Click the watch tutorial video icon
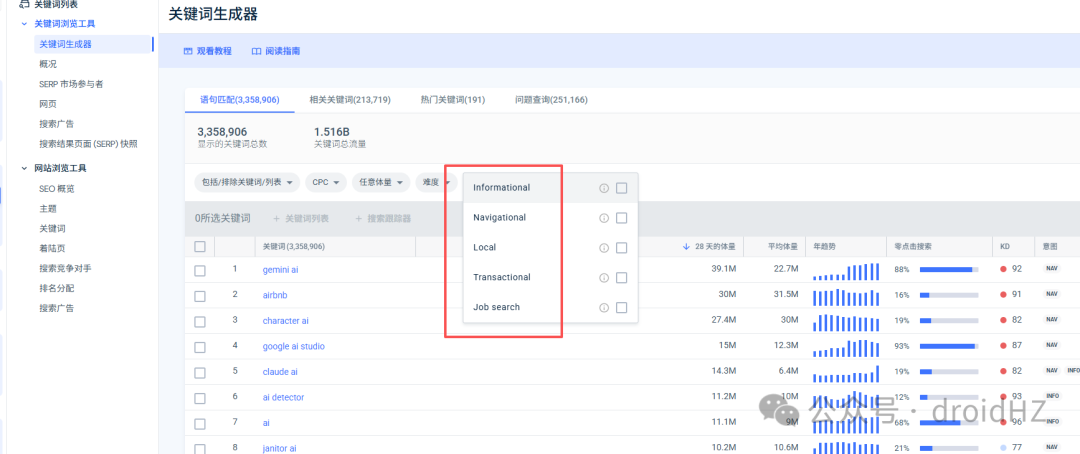 [187, 51]
